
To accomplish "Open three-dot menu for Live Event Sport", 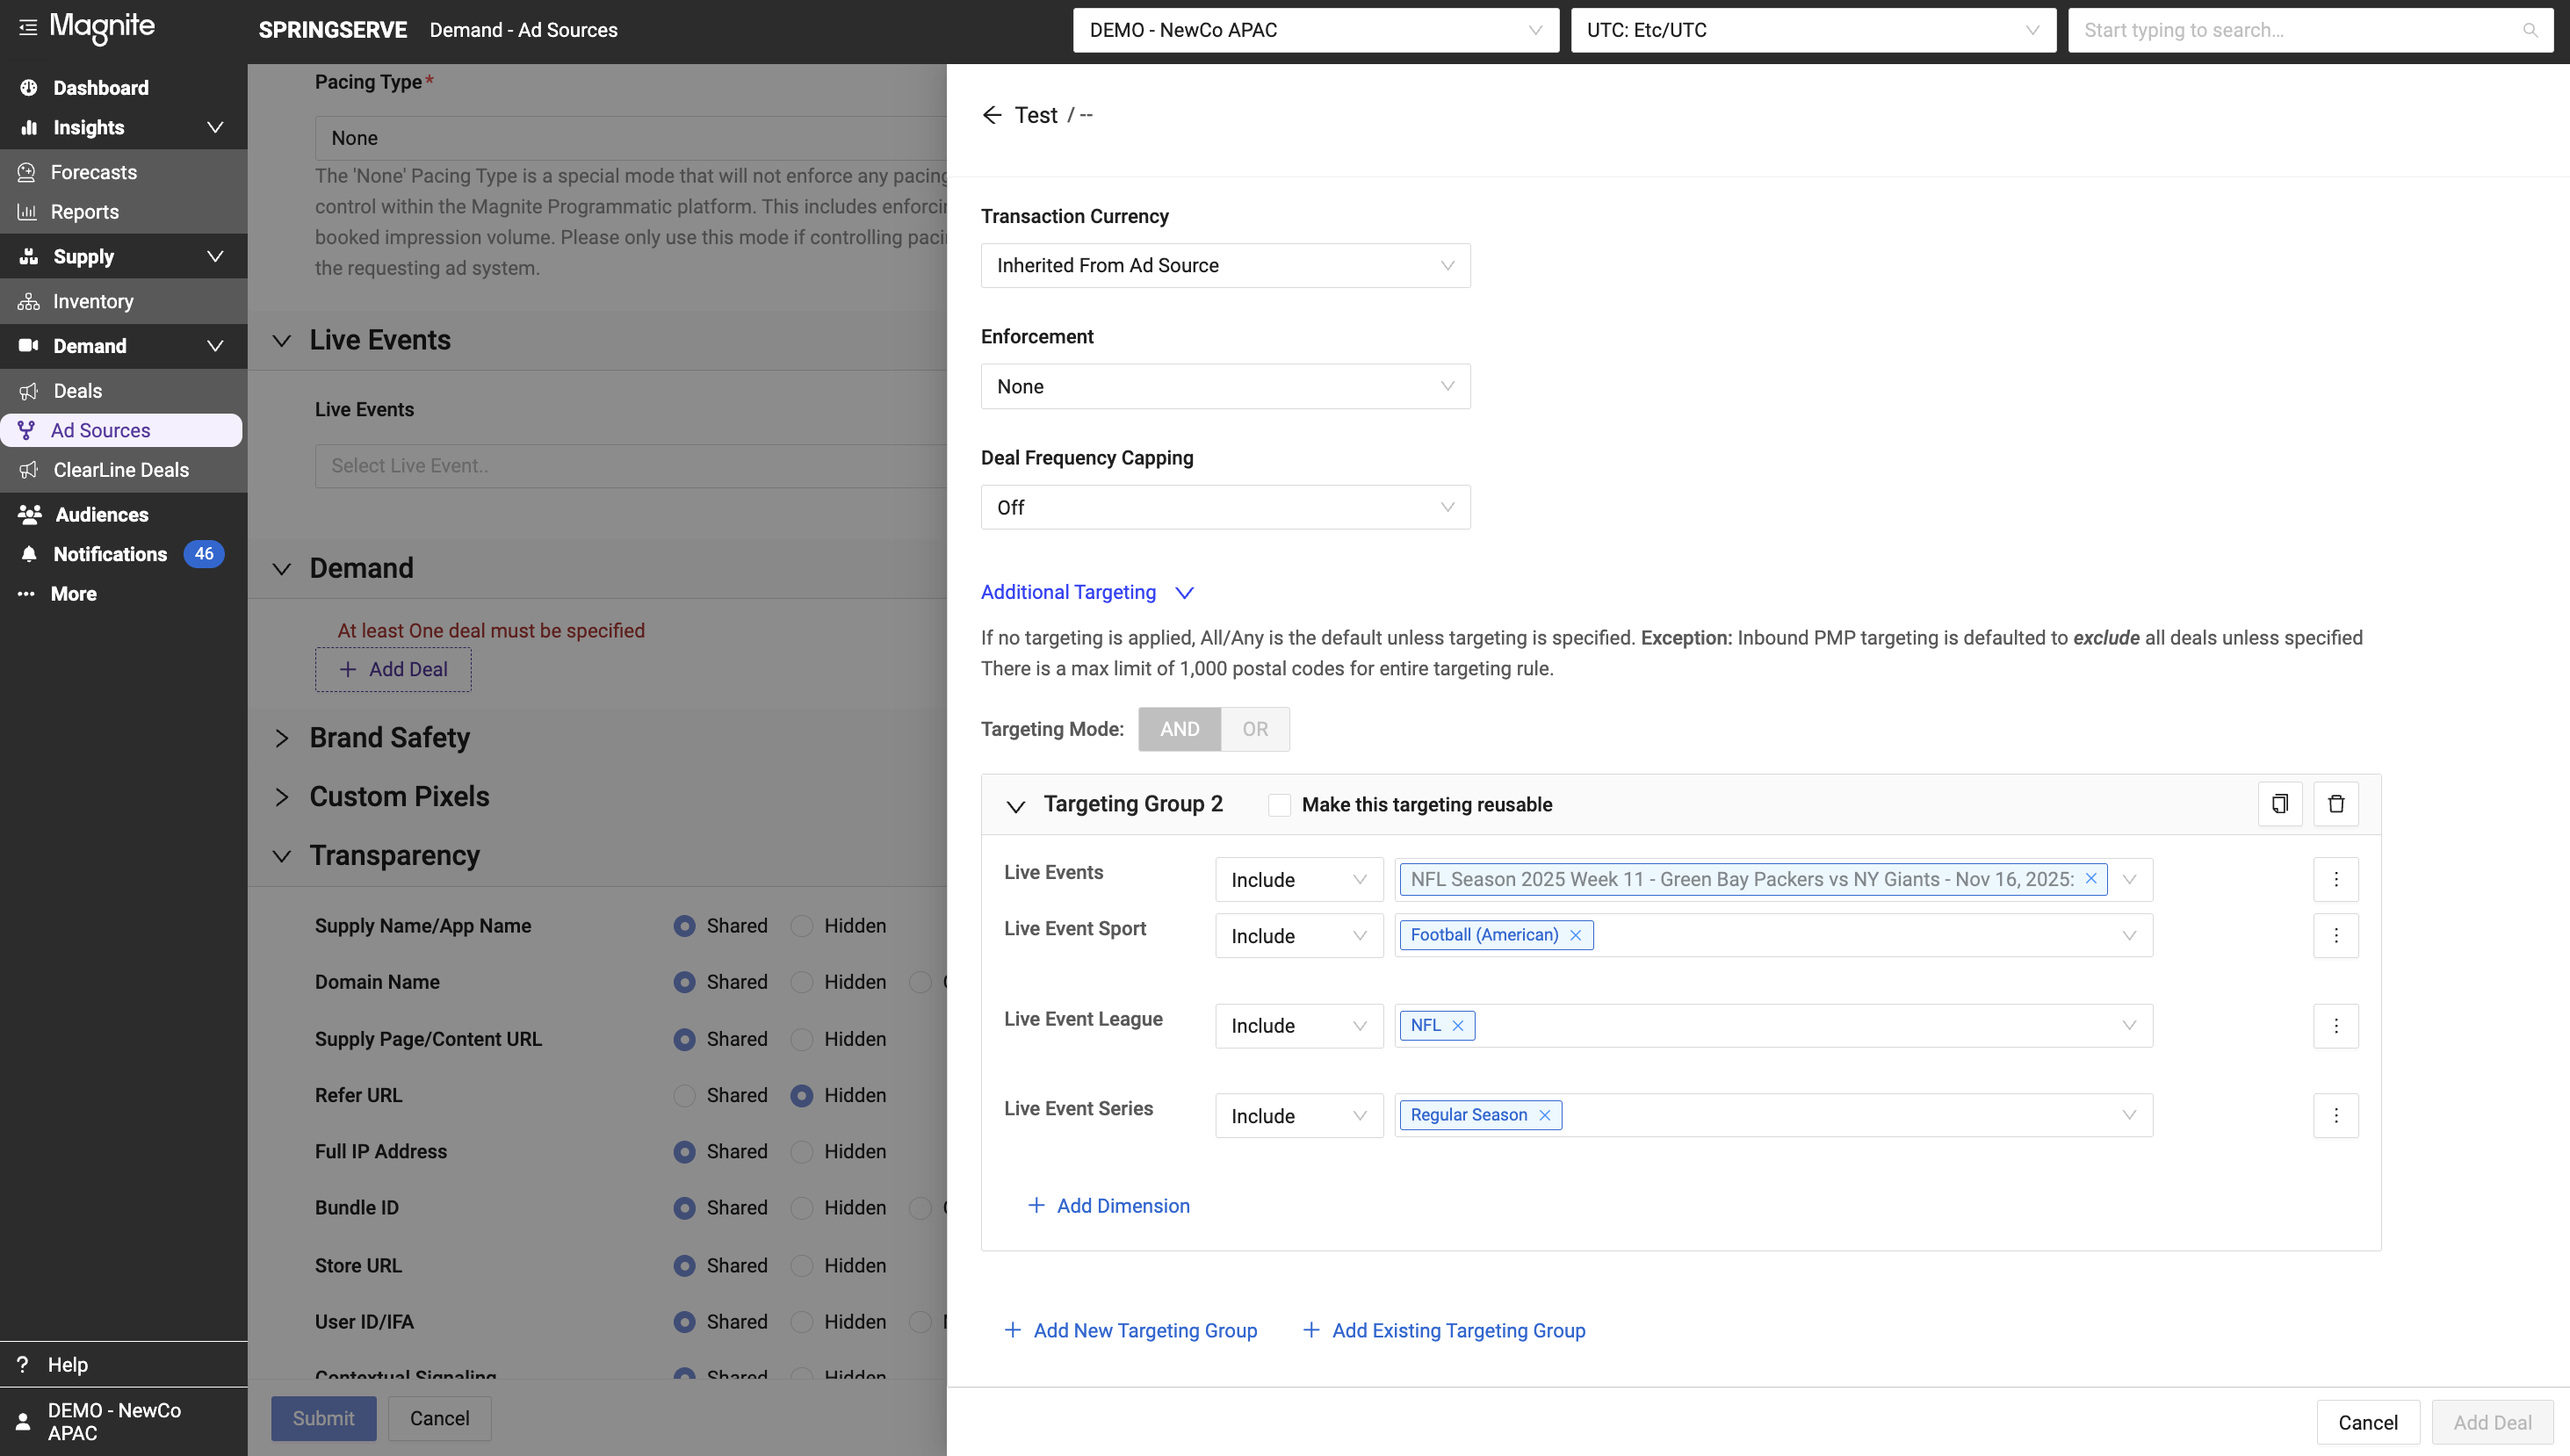I will tap(2336, 935).
